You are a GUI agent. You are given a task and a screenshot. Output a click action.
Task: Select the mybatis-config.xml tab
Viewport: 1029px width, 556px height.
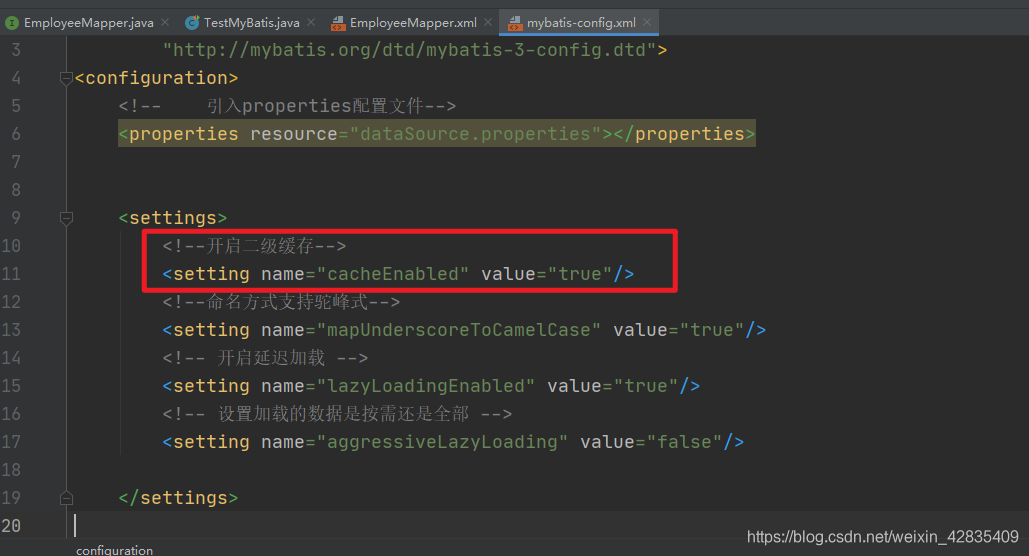click(x=581, y=23)
